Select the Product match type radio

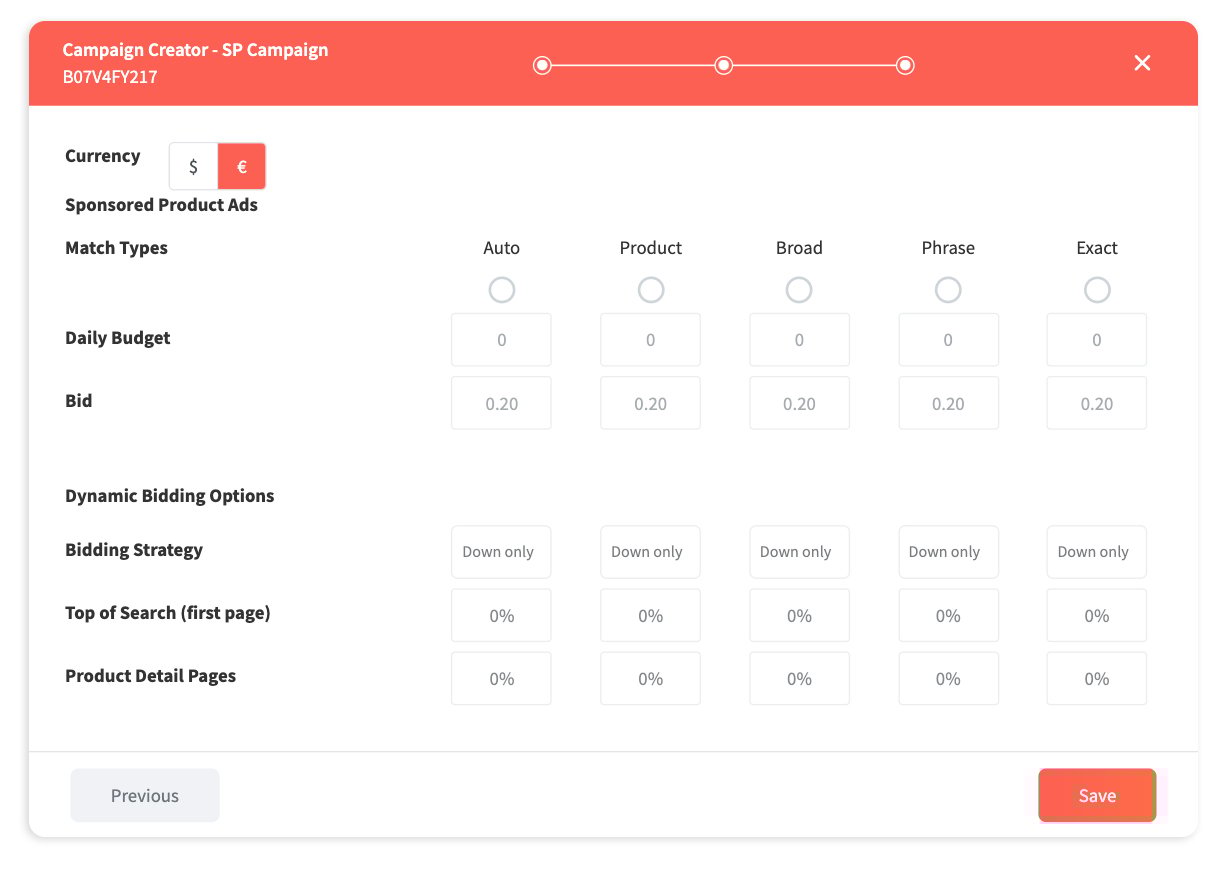tap(650, 290)
